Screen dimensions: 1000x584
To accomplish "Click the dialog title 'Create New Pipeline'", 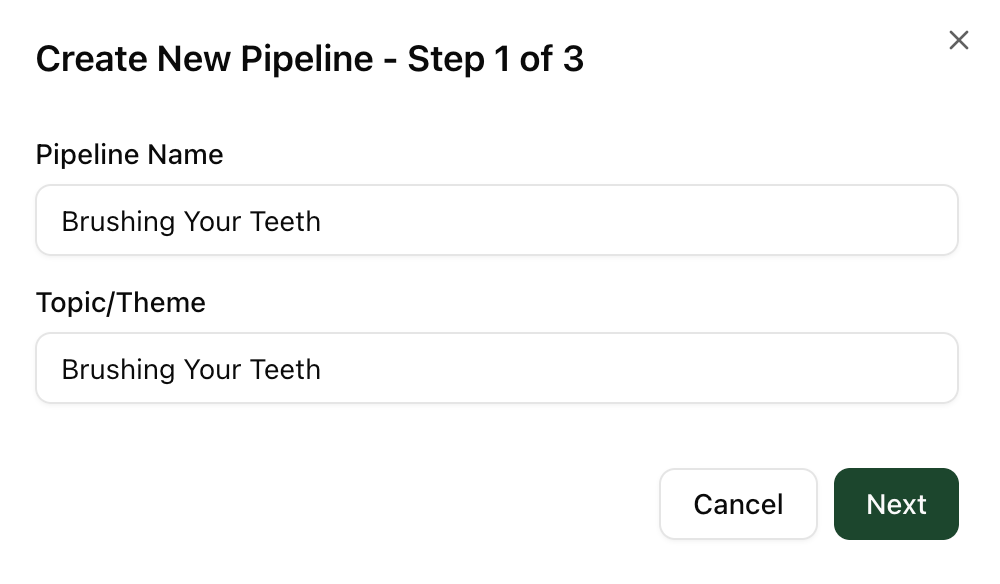I will coord(204,59).
